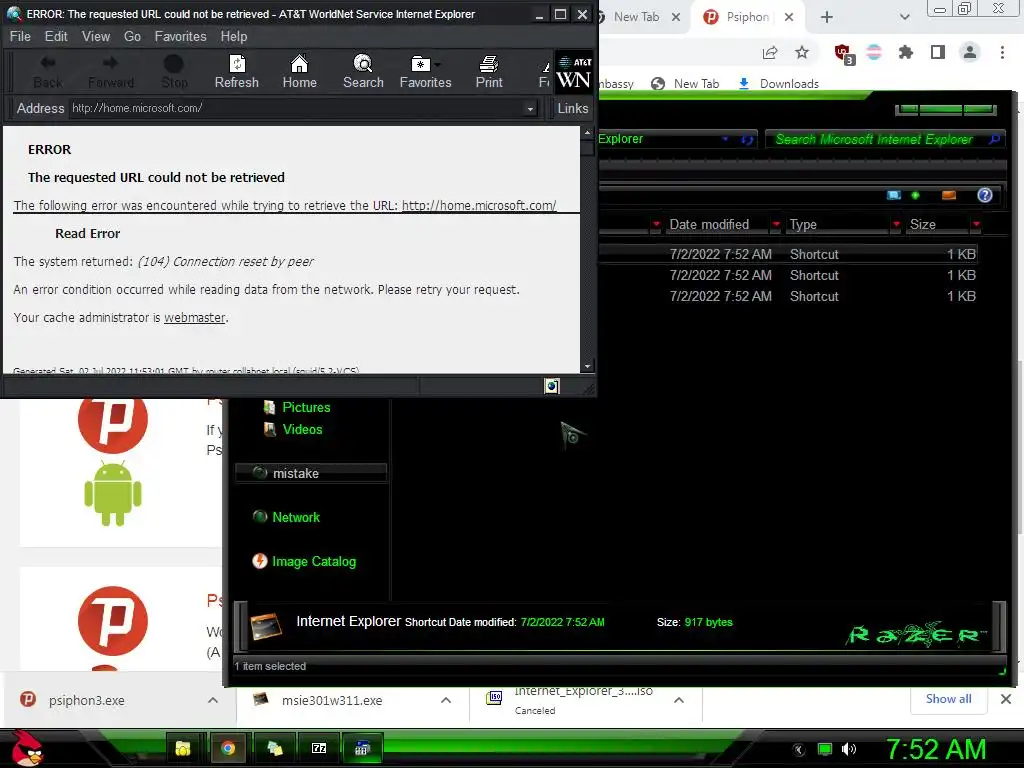Click Print in Internet Explorer toolbar
Viewport: 1024px width, 768px height.
pyautogui.click(x=488, y=72)
